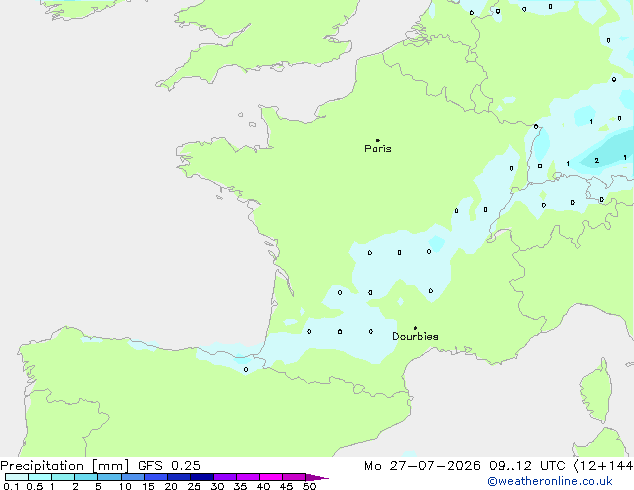The height and width of the screenshot is (490, 634).
Task: Click the 'Precipitation [mm]' title text
Action: (65, 466)
